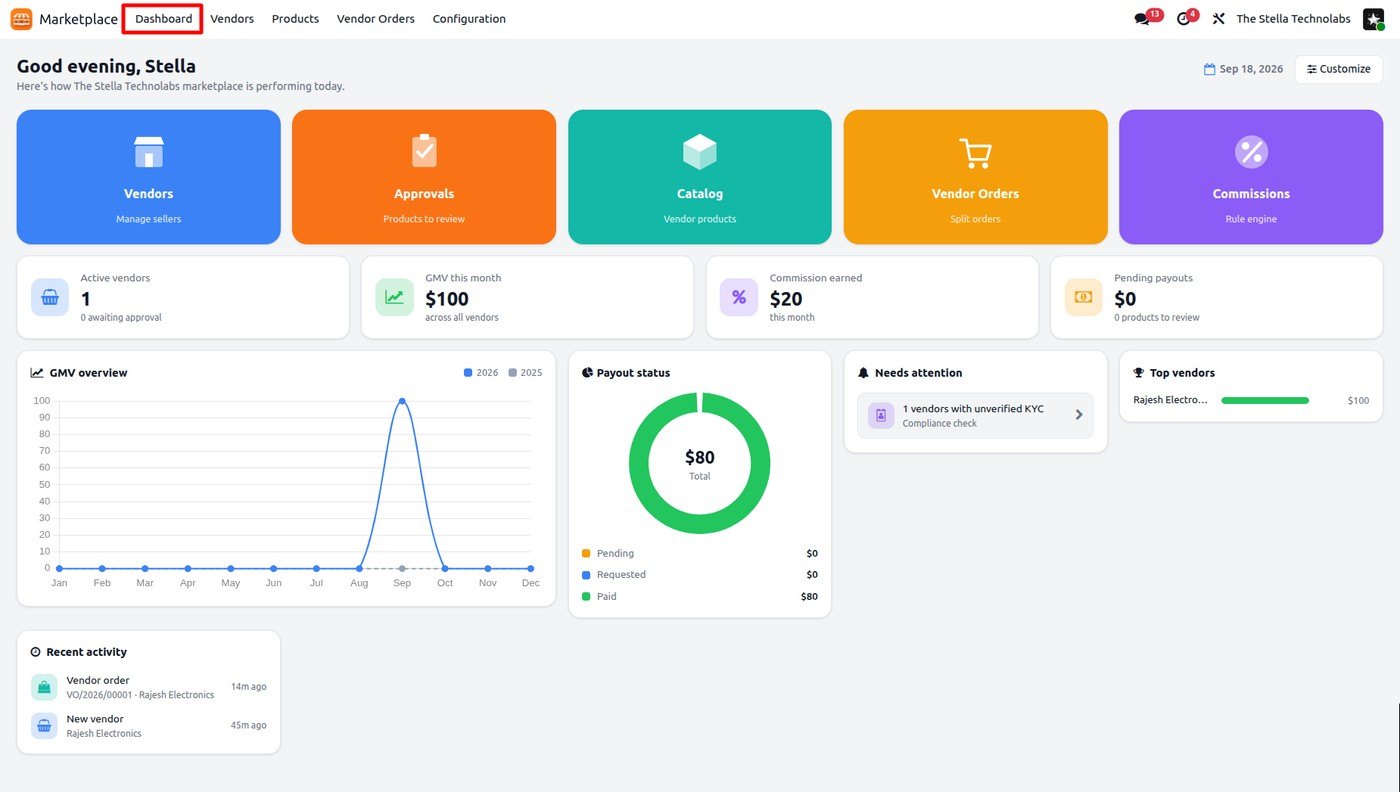Open the Catalog box tile
1400x792 pixels.
click(x=700, y=177)
